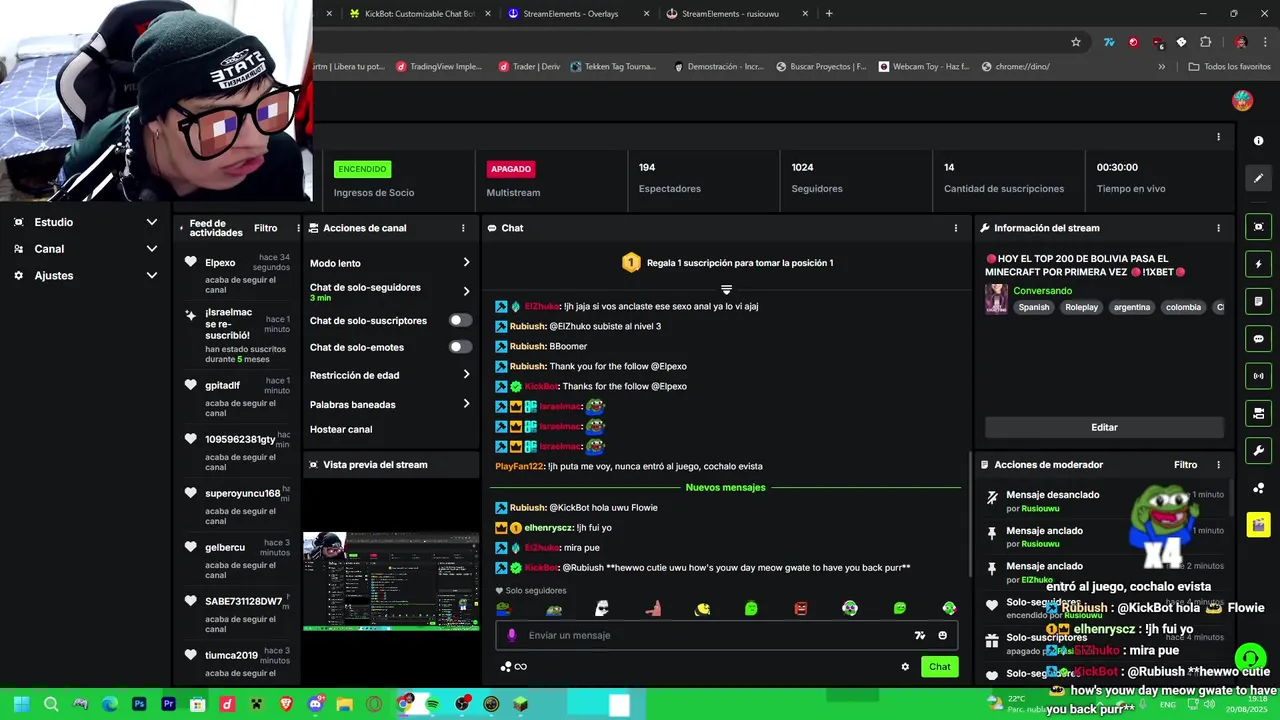Open Información del stream three-dot menu
This screenshot has width=1280, height=720.
tap(1218, 228)
